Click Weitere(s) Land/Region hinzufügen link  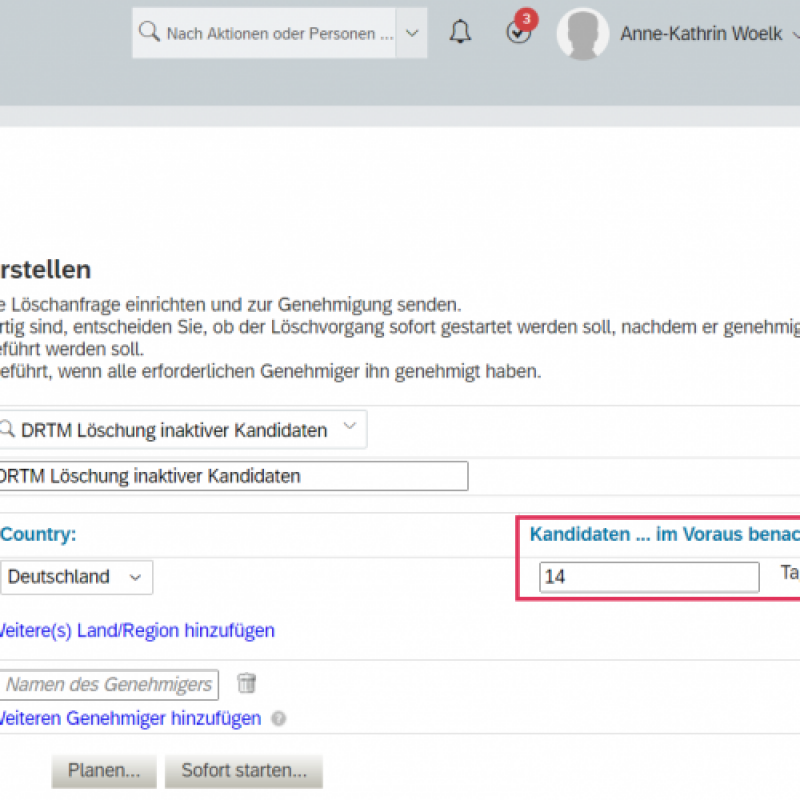pyautogui.click(x=135, y=630)
